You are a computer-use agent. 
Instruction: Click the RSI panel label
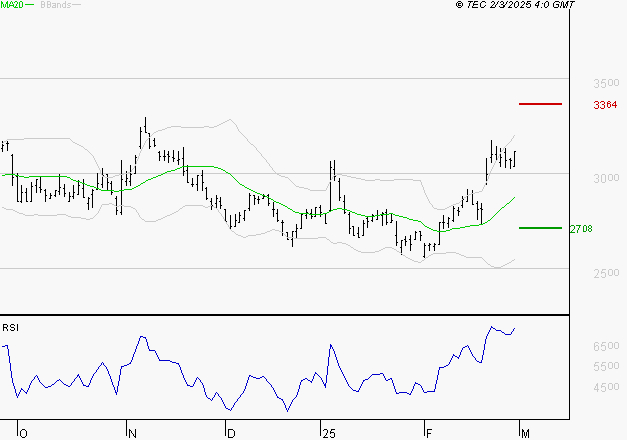(10, 328)
